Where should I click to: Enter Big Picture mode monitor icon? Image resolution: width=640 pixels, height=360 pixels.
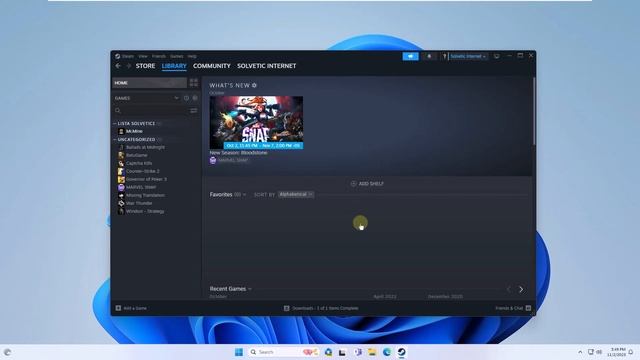pos(497,56)
